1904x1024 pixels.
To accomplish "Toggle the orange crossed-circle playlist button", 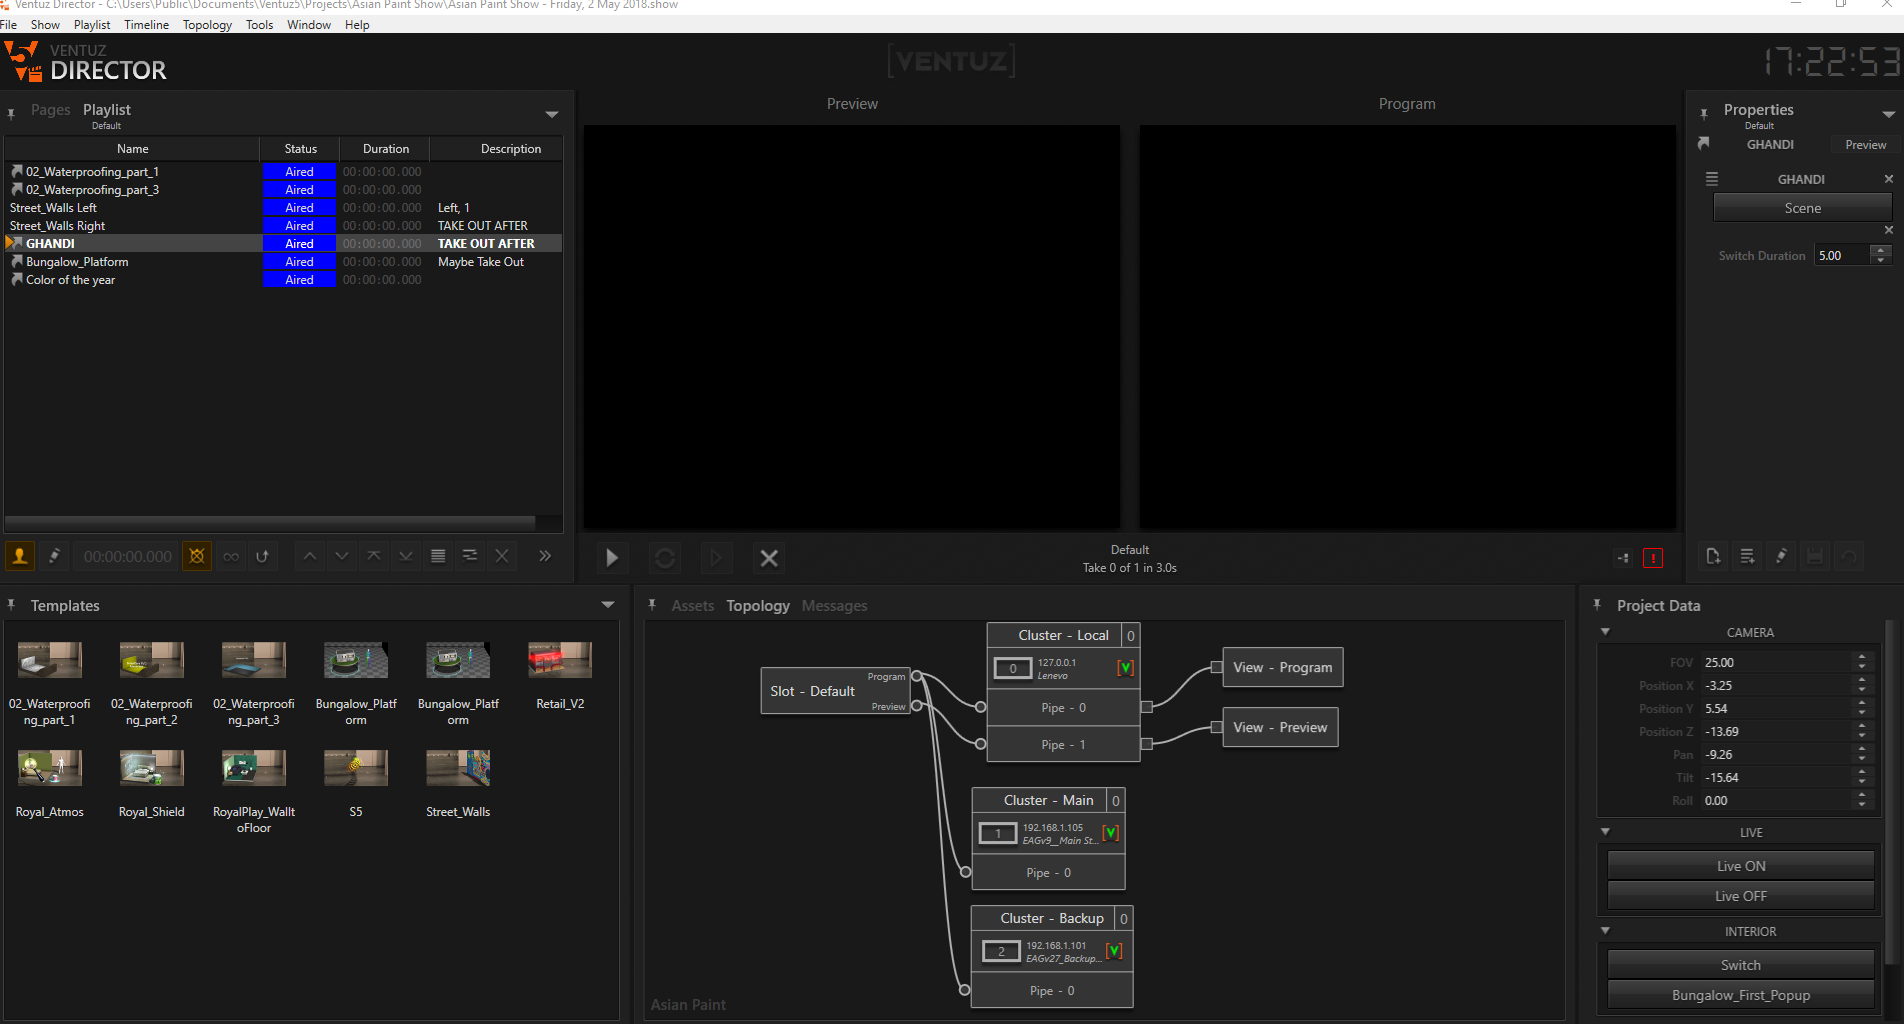I will 197,556.
